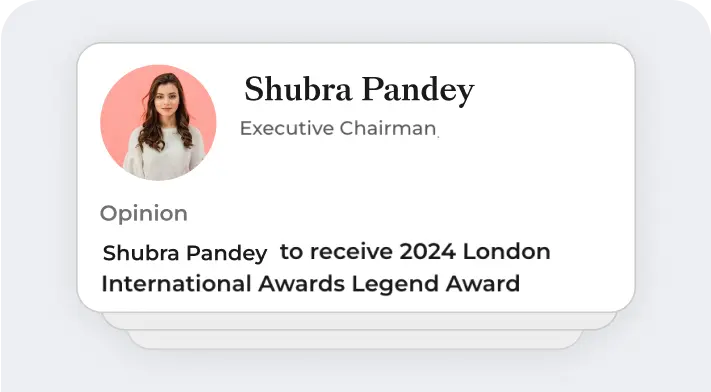Open the London International Awards headline
Viewport: 711px width, 392px height.
click(x=326, y=268)
